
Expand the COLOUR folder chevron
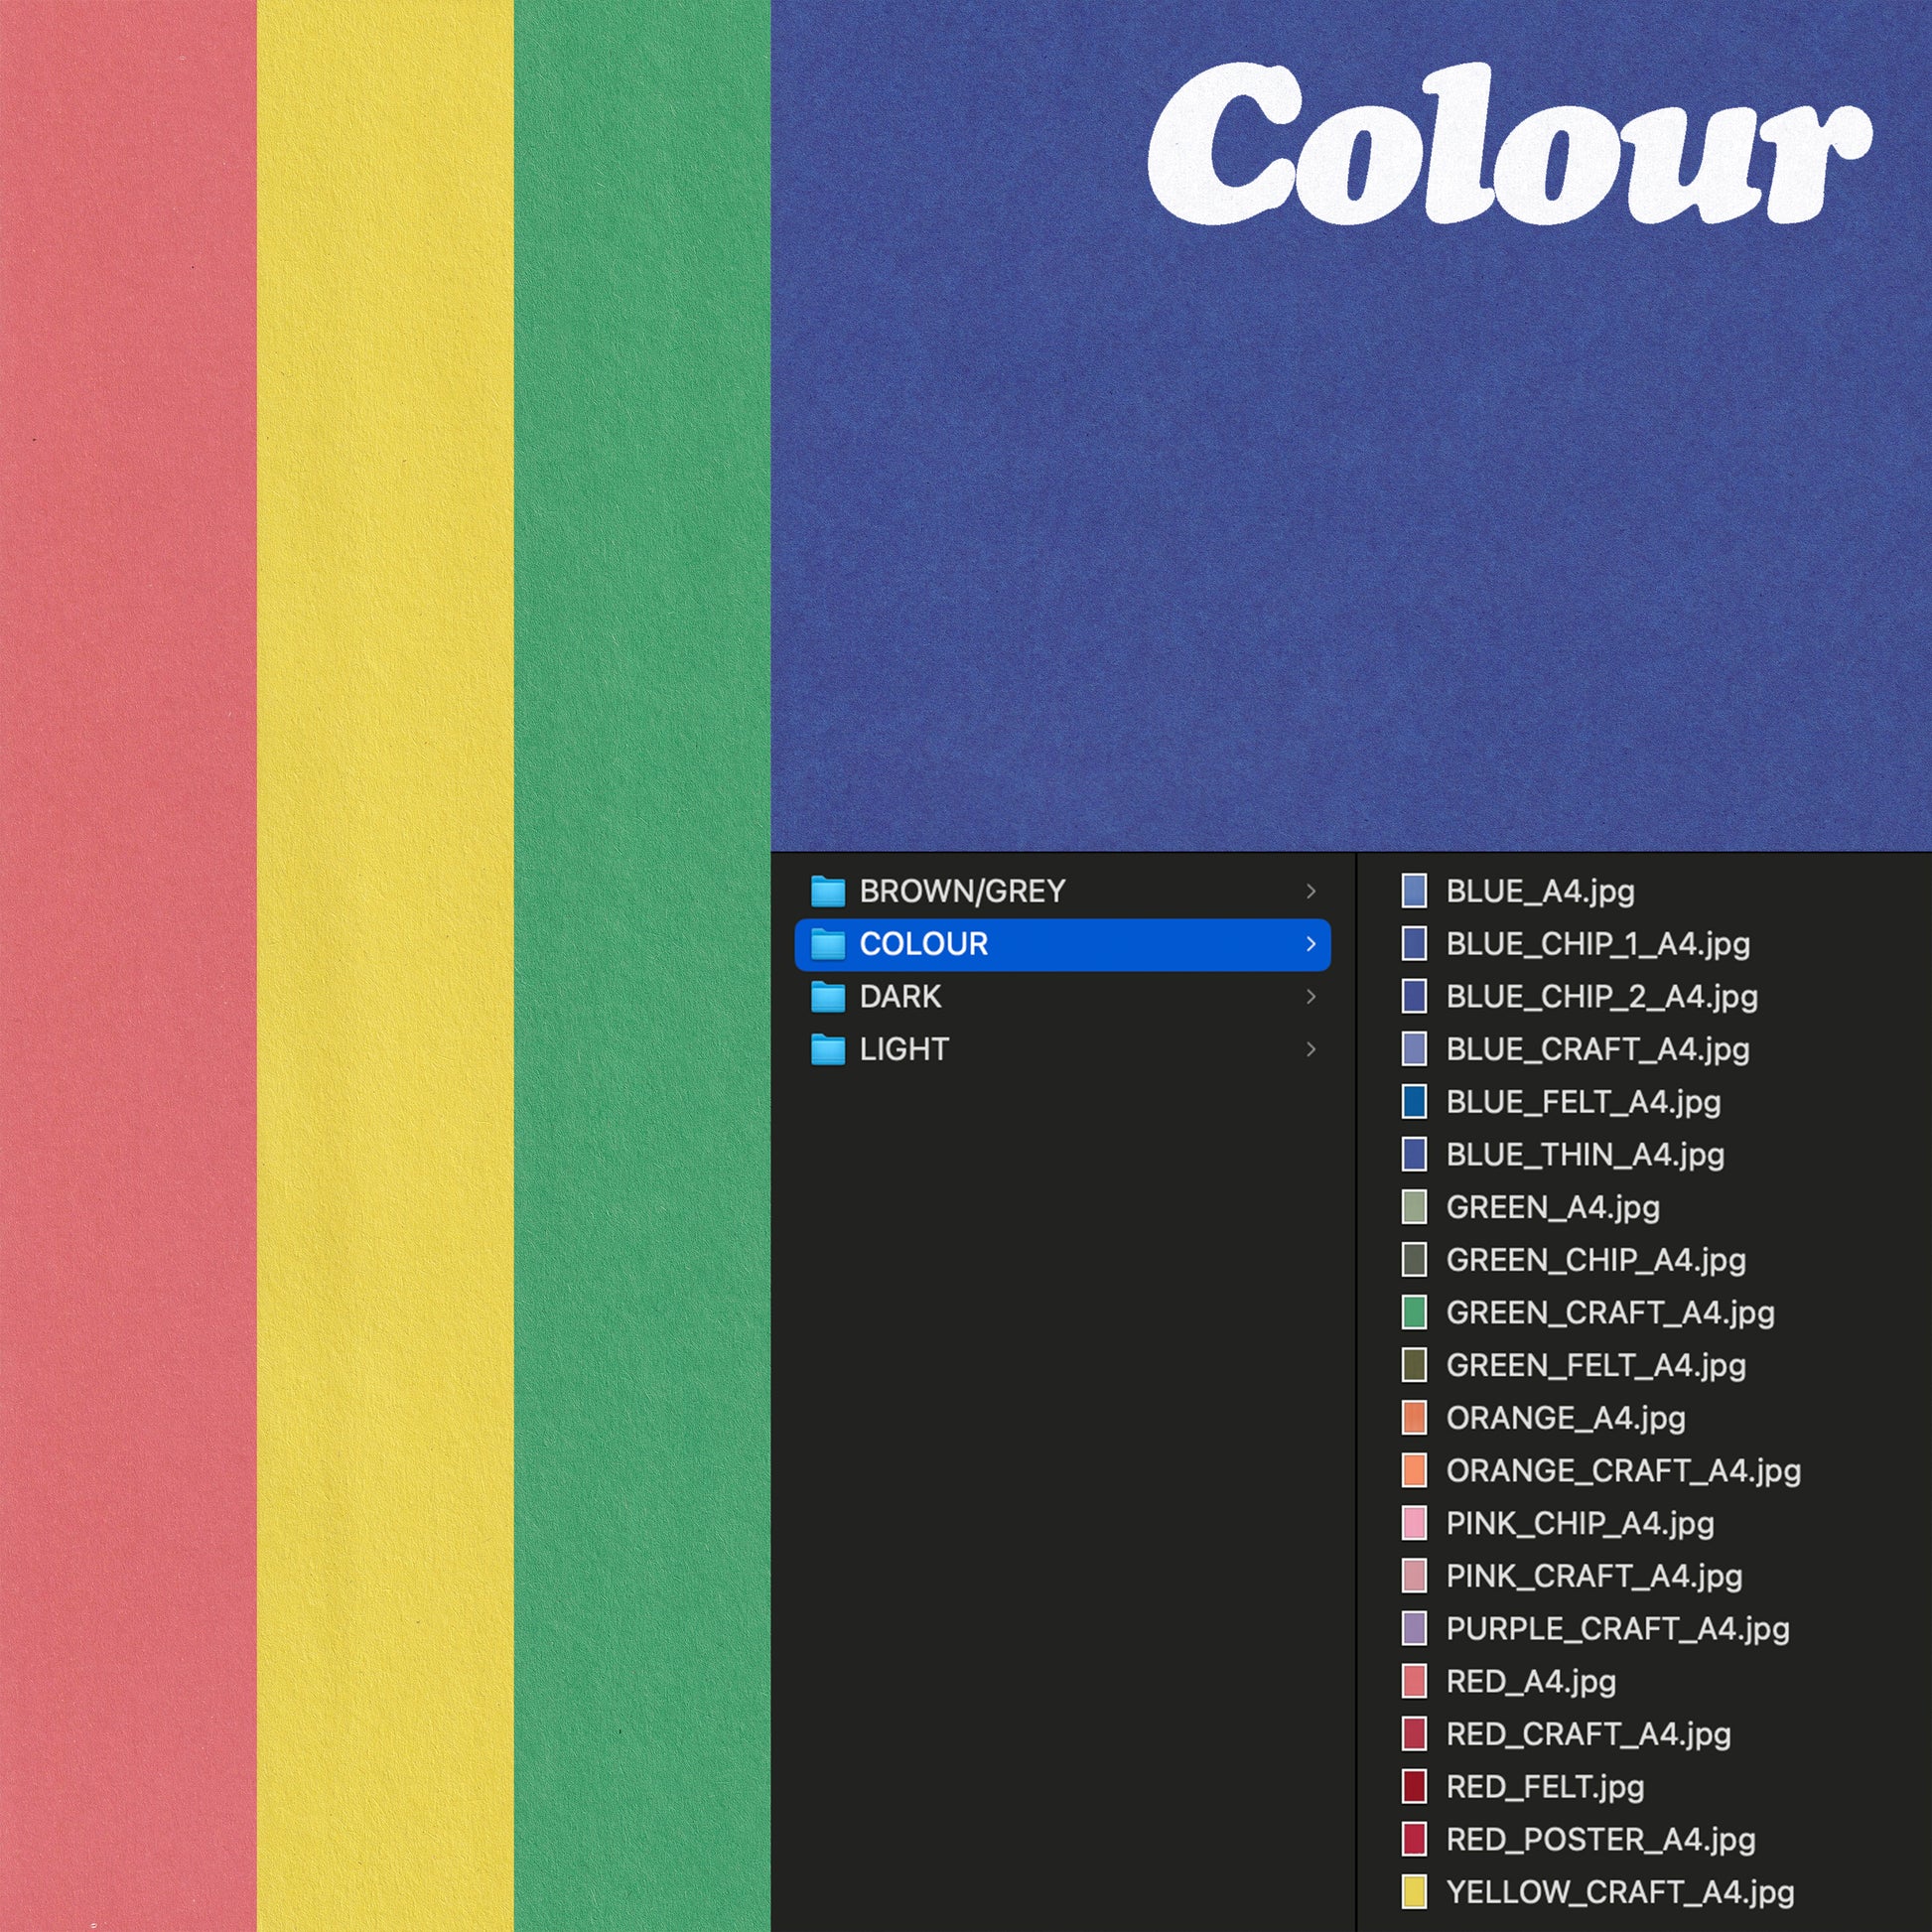pyautogui.click(x=1311, y=944)
